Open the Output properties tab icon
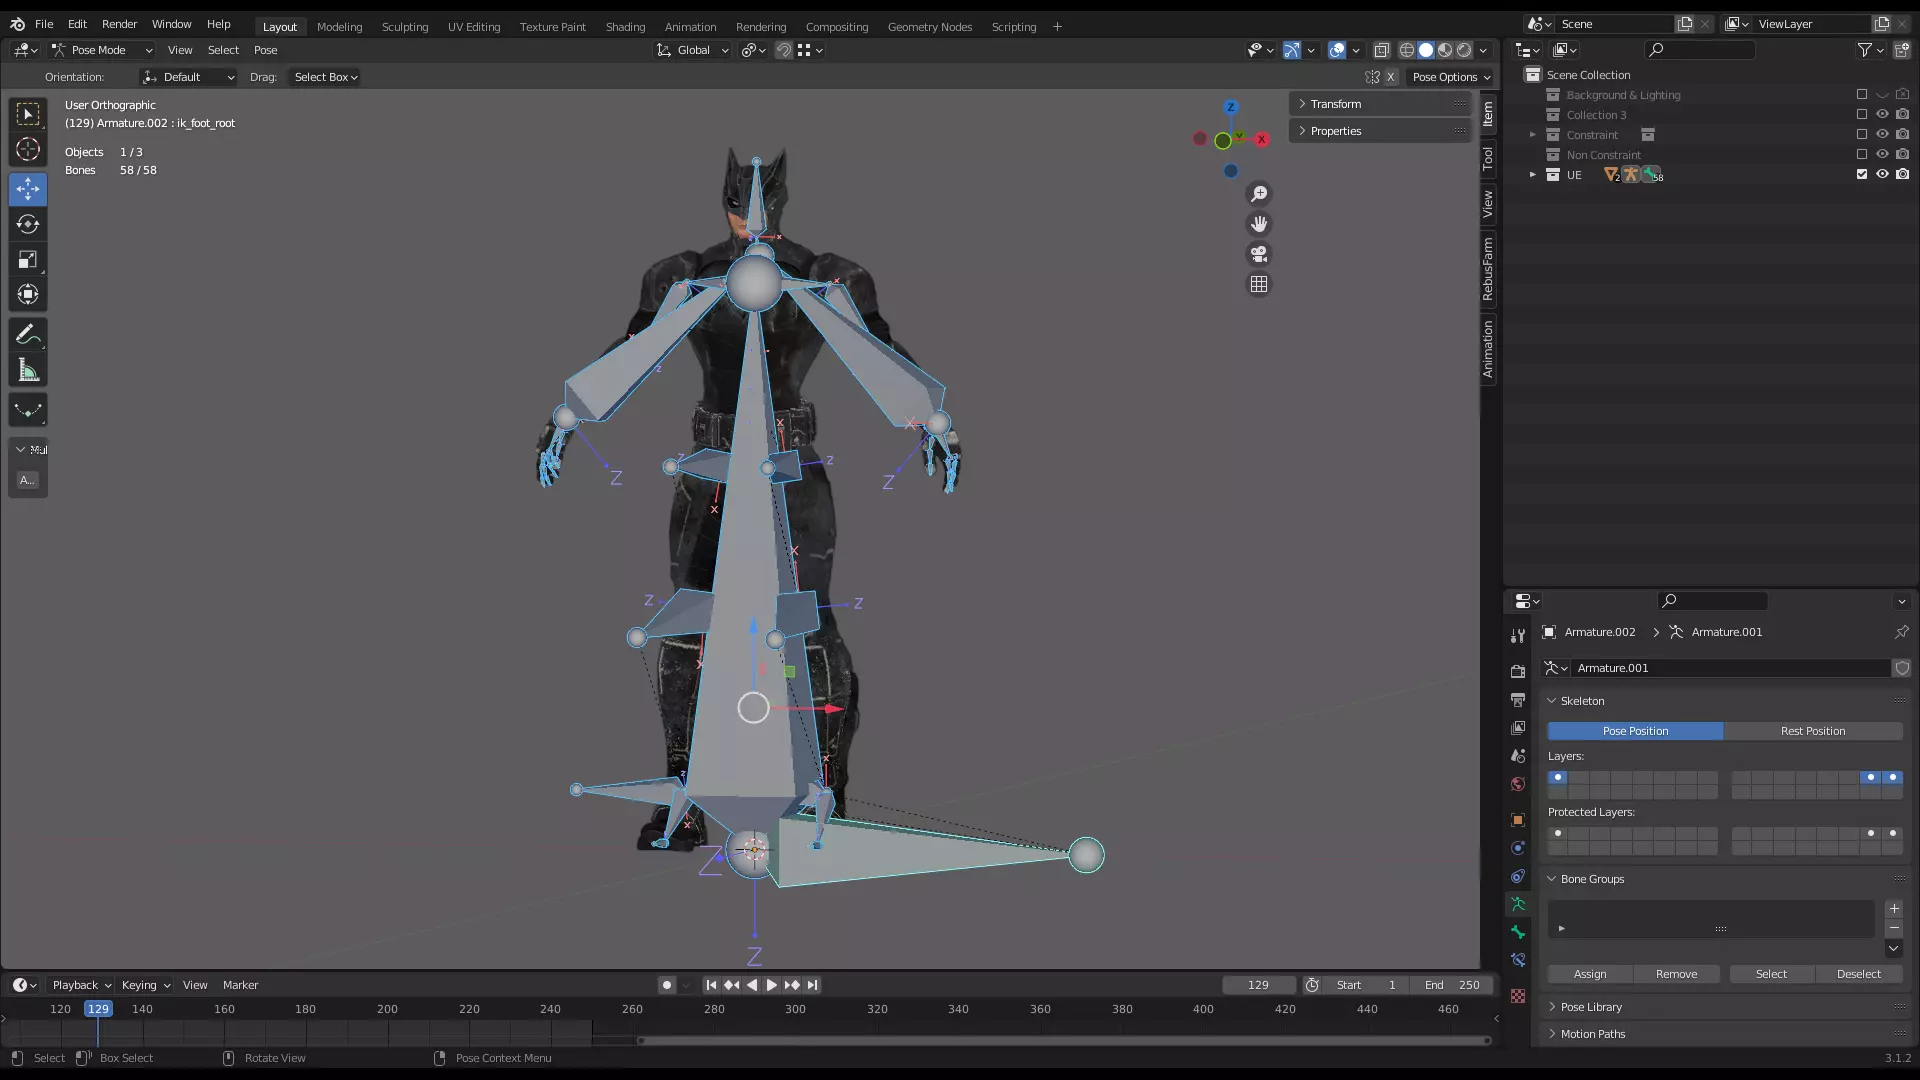1920x1080 pixels. (1518, 699)
